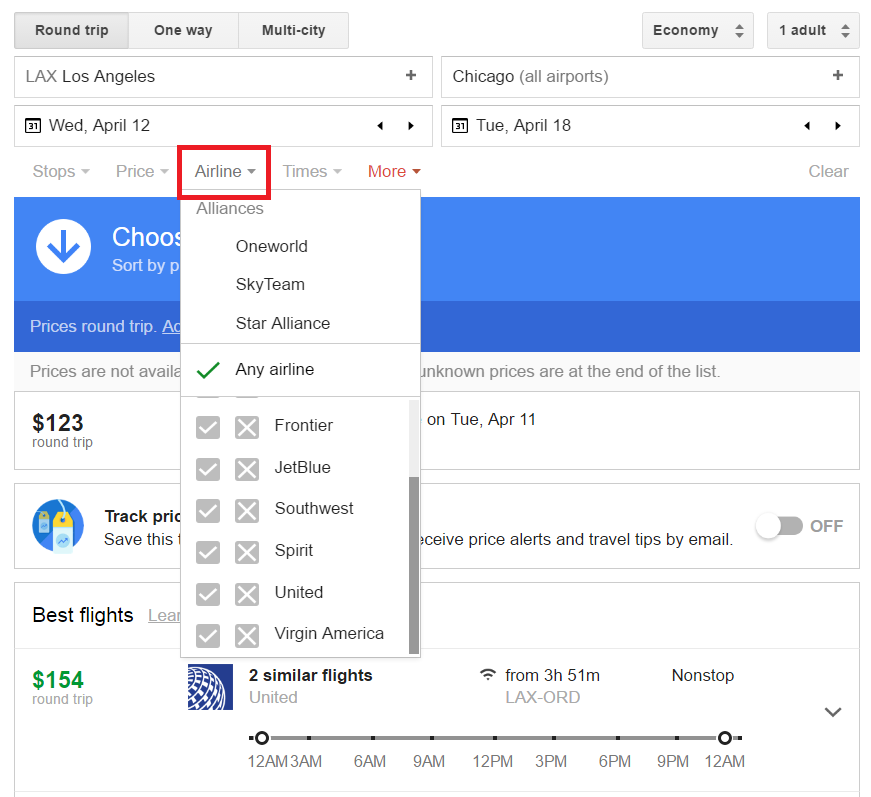Click the $154 round trip price
Viewport: 871px width, 797px height.
pyautogui.click(x=58, y=680)
